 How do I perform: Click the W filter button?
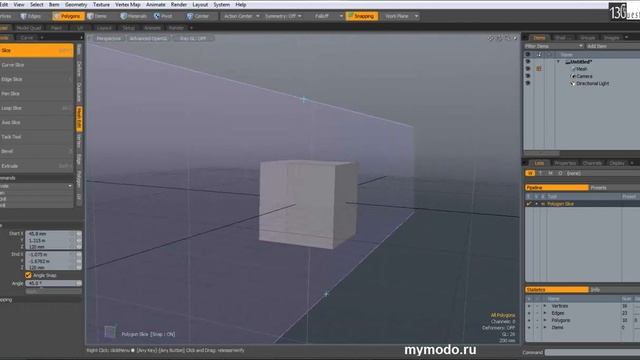click(x=530, y=173)
